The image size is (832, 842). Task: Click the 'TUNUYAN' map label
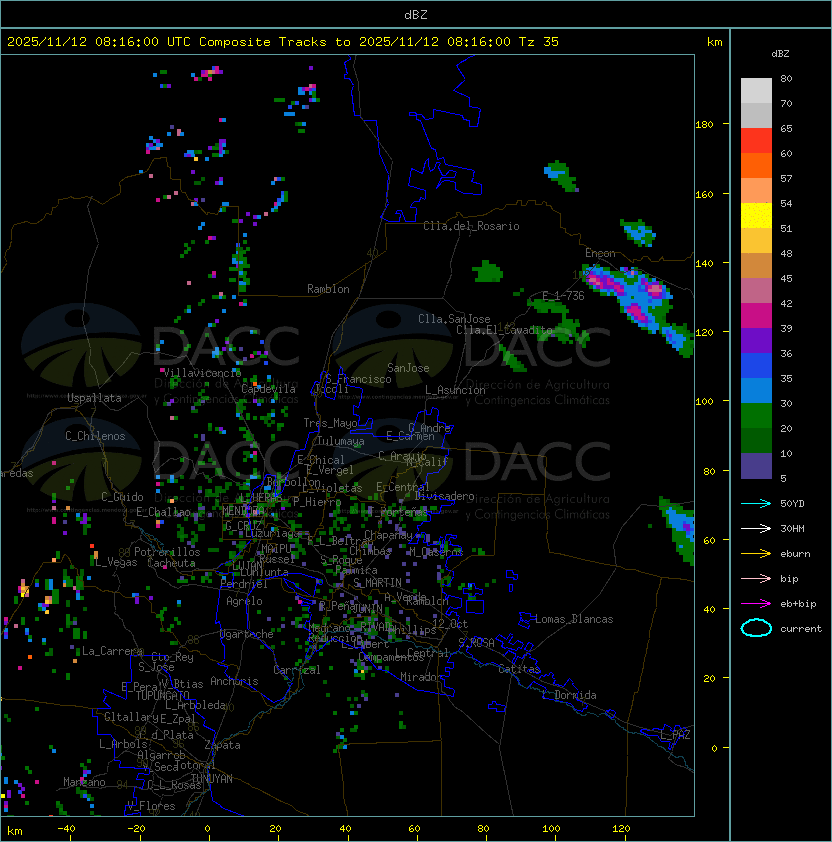point(212,779)
